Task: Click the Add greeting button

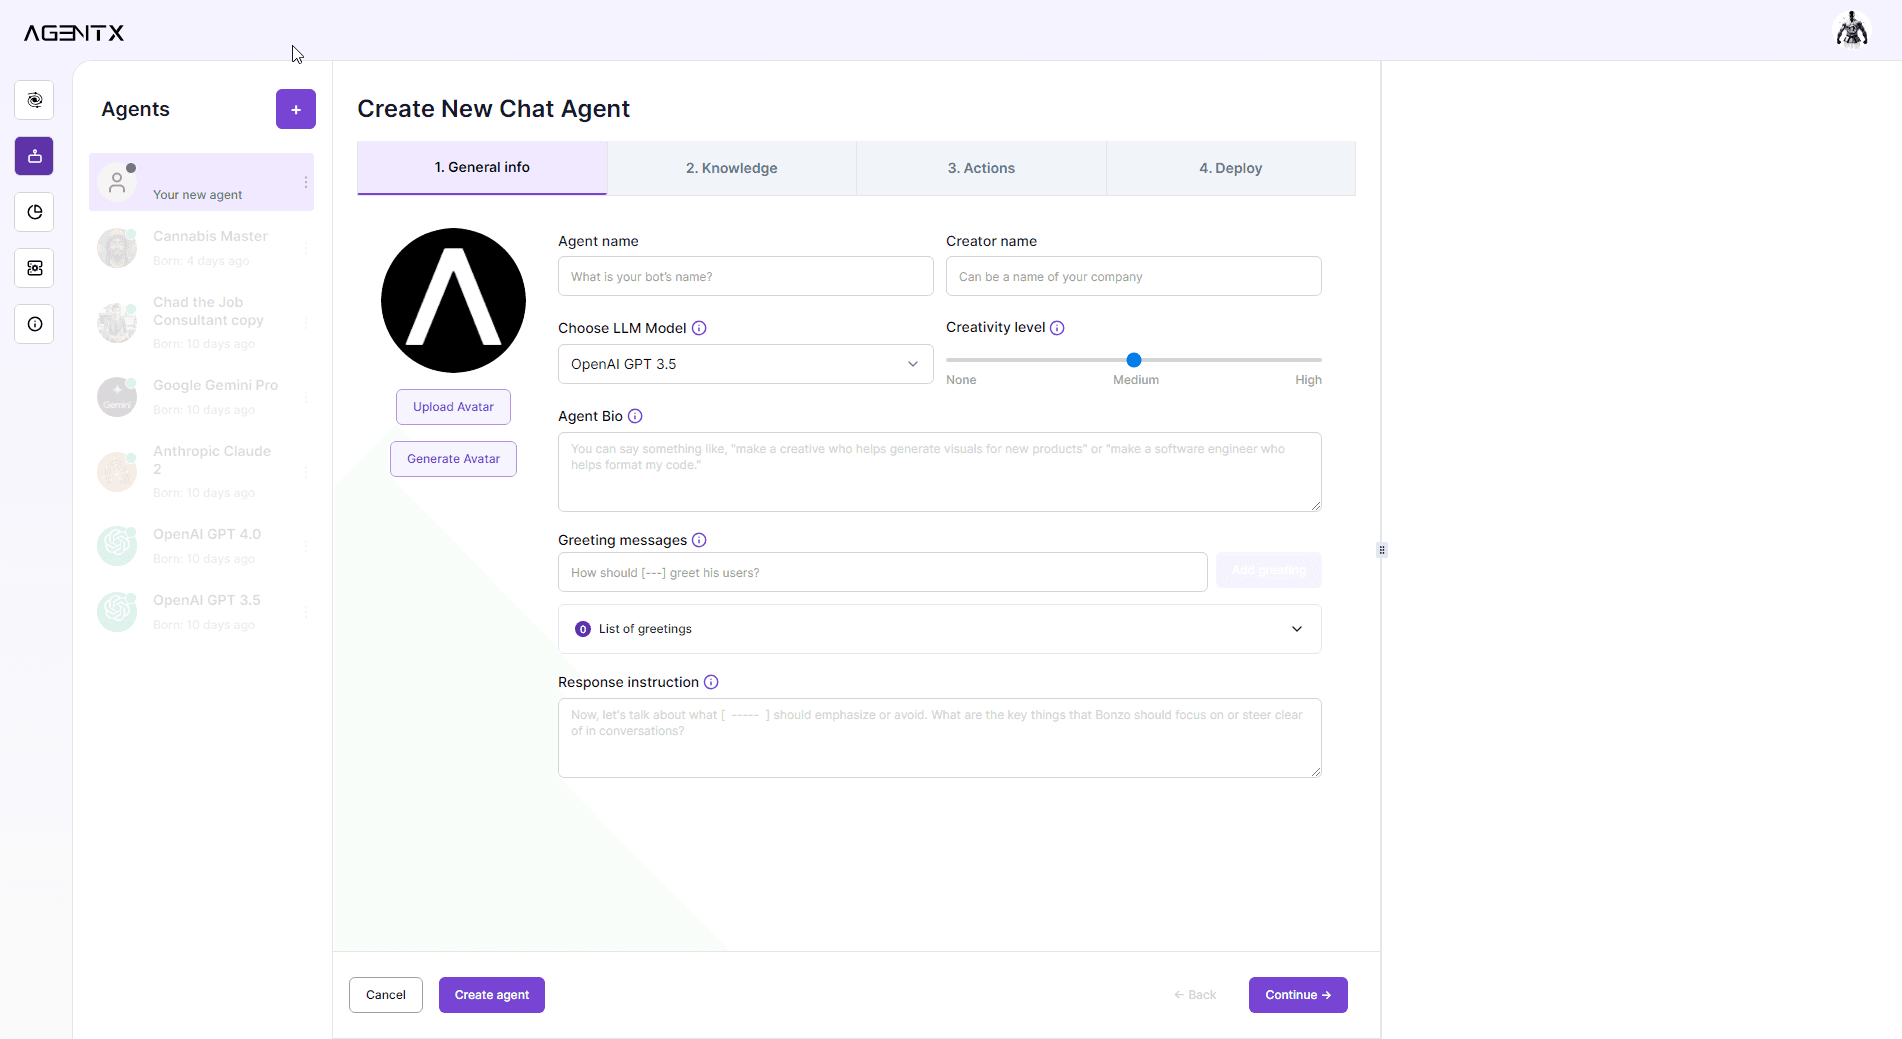Action: point(1269,570)
